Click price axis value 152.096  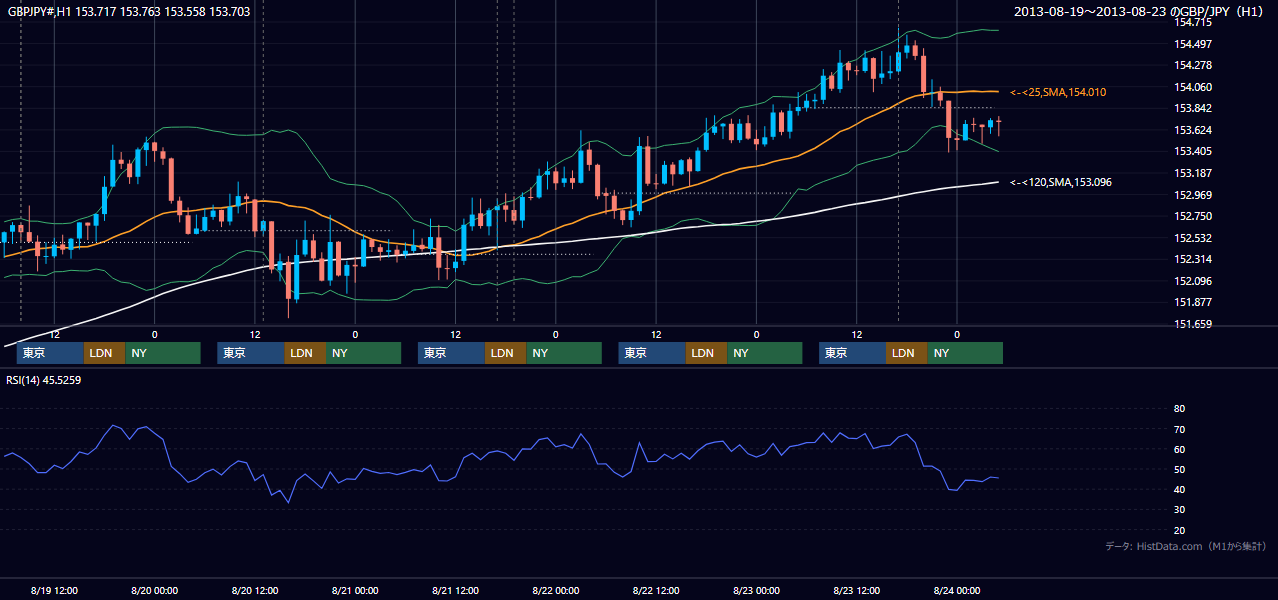tap(1194, 281)
